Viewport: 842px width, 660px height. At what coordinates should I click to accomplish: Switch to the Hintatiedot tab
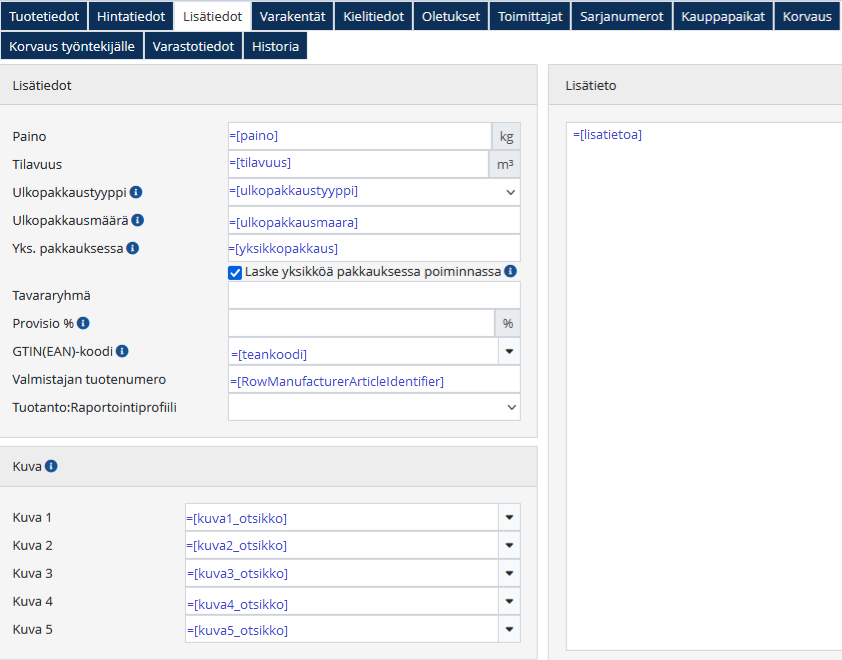point(131,16)
